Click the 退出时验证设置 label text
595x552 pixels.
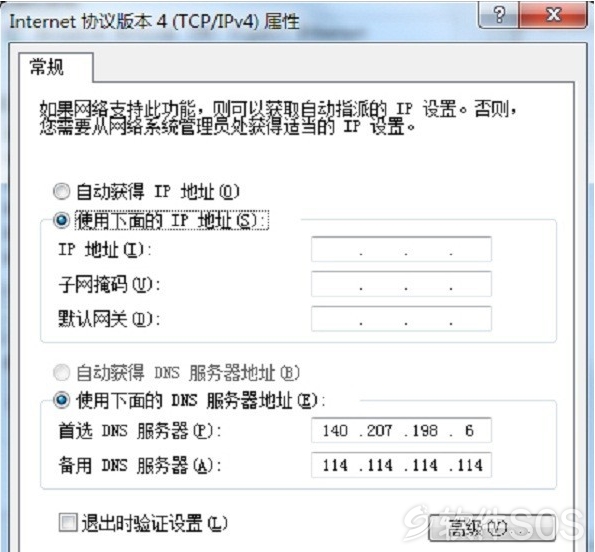(x=154, y=524)
